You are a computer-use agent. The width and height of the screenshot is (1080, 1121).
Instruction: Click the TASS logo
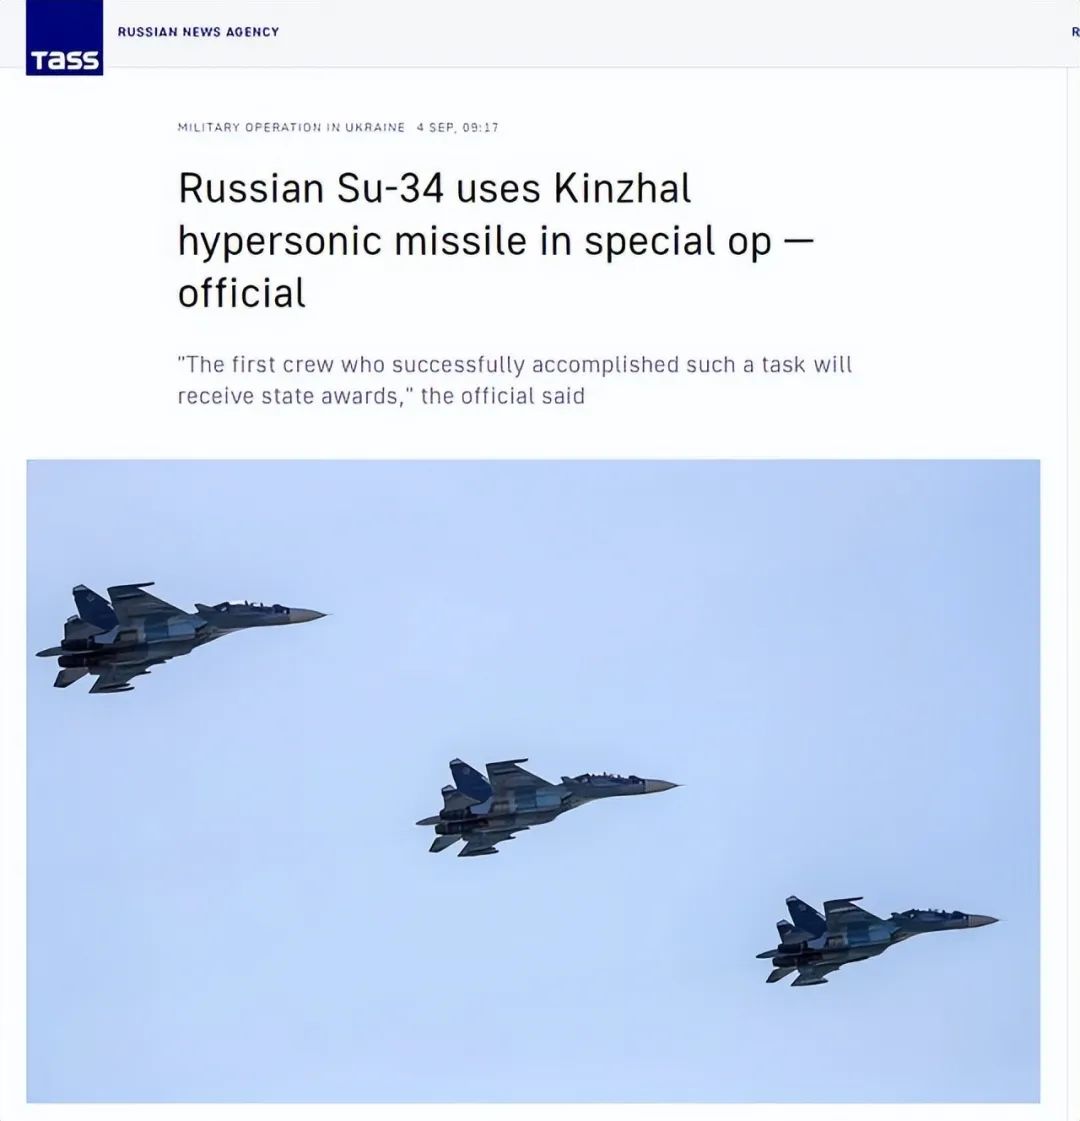(64, 37)
